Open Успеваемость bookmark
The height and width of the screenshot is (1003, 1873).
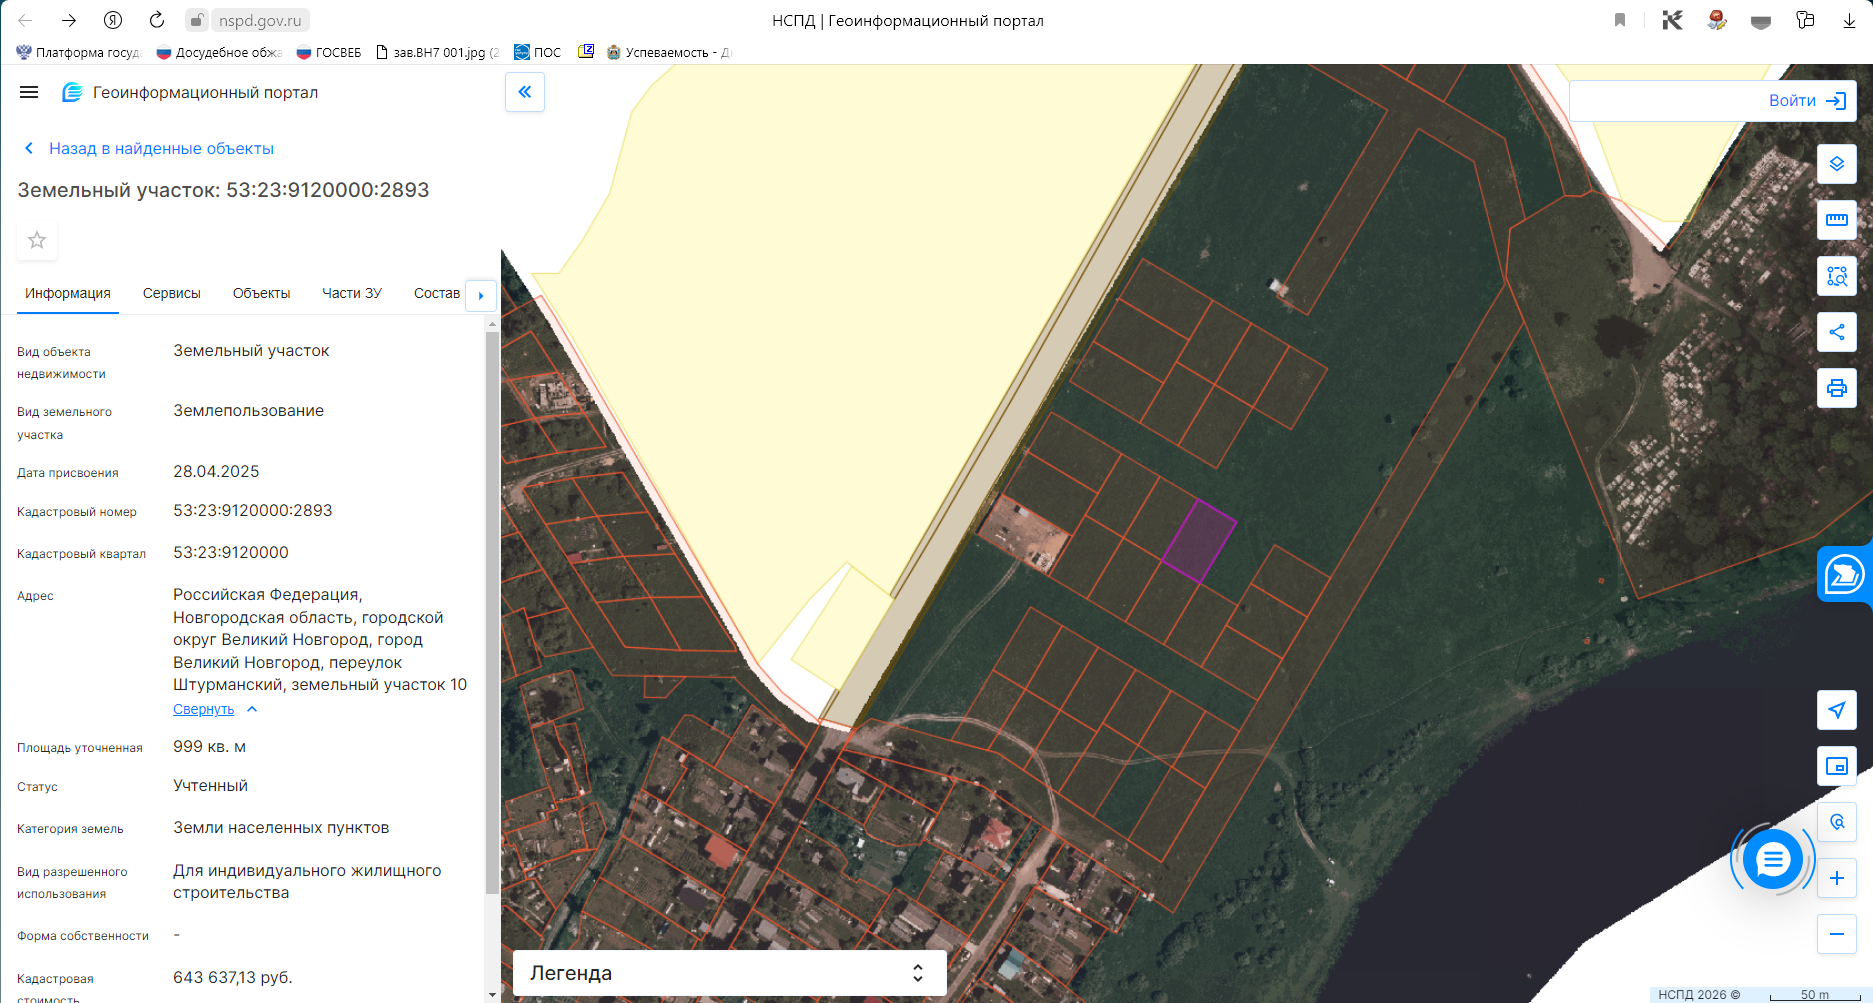(x=669, y=52)
